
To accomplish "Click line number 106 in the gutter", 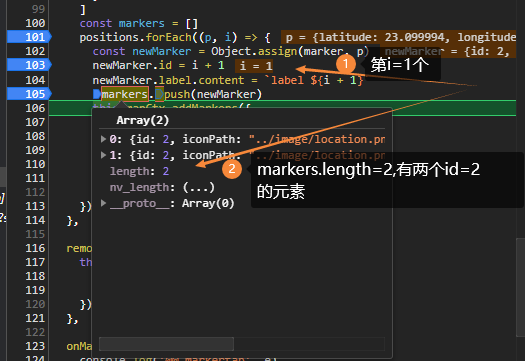I will [x=35, y=108].
